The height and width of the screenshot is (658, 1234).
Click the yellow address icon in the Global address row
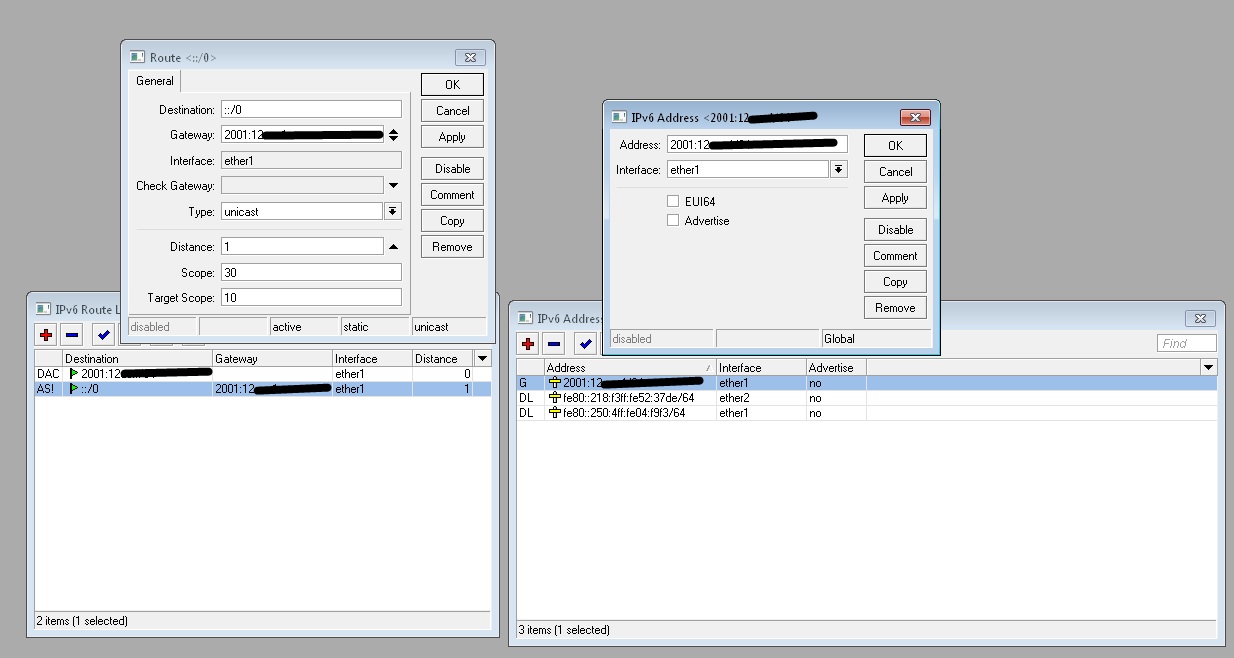click(x=555, y=382)
